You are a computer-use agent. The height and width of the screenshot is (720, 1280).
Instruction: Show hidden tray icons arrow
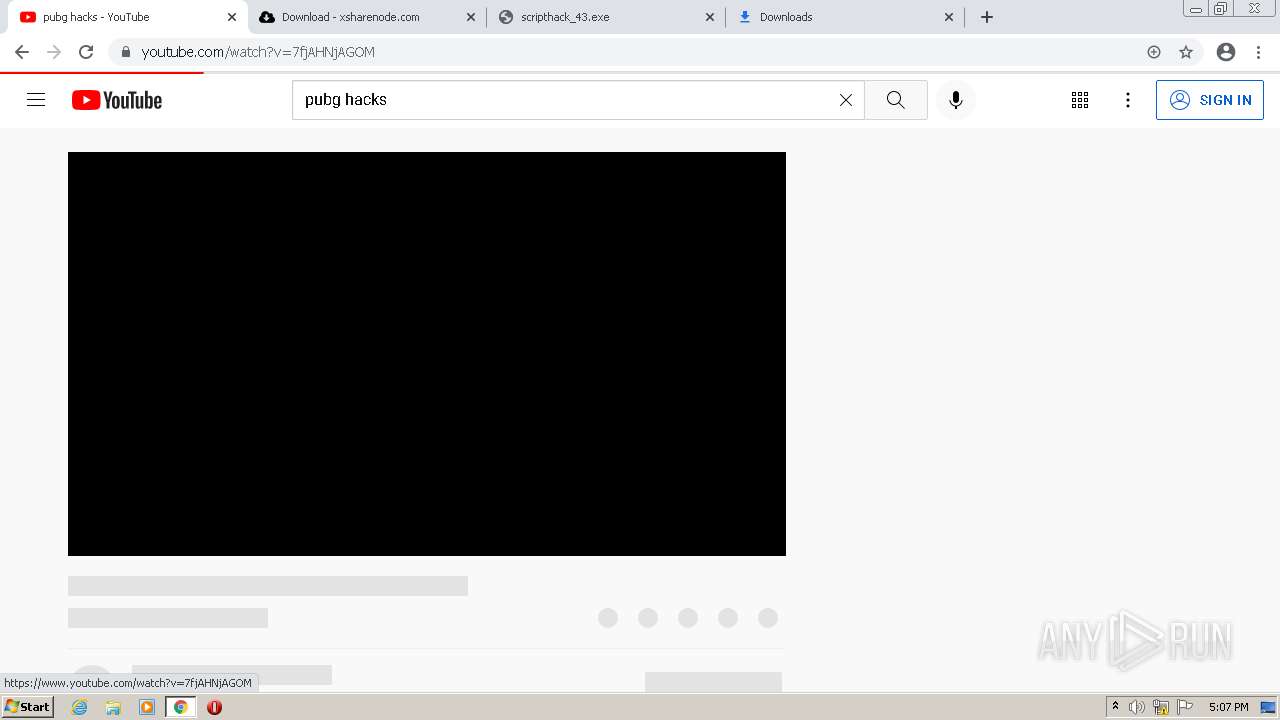click(1116, 707)
